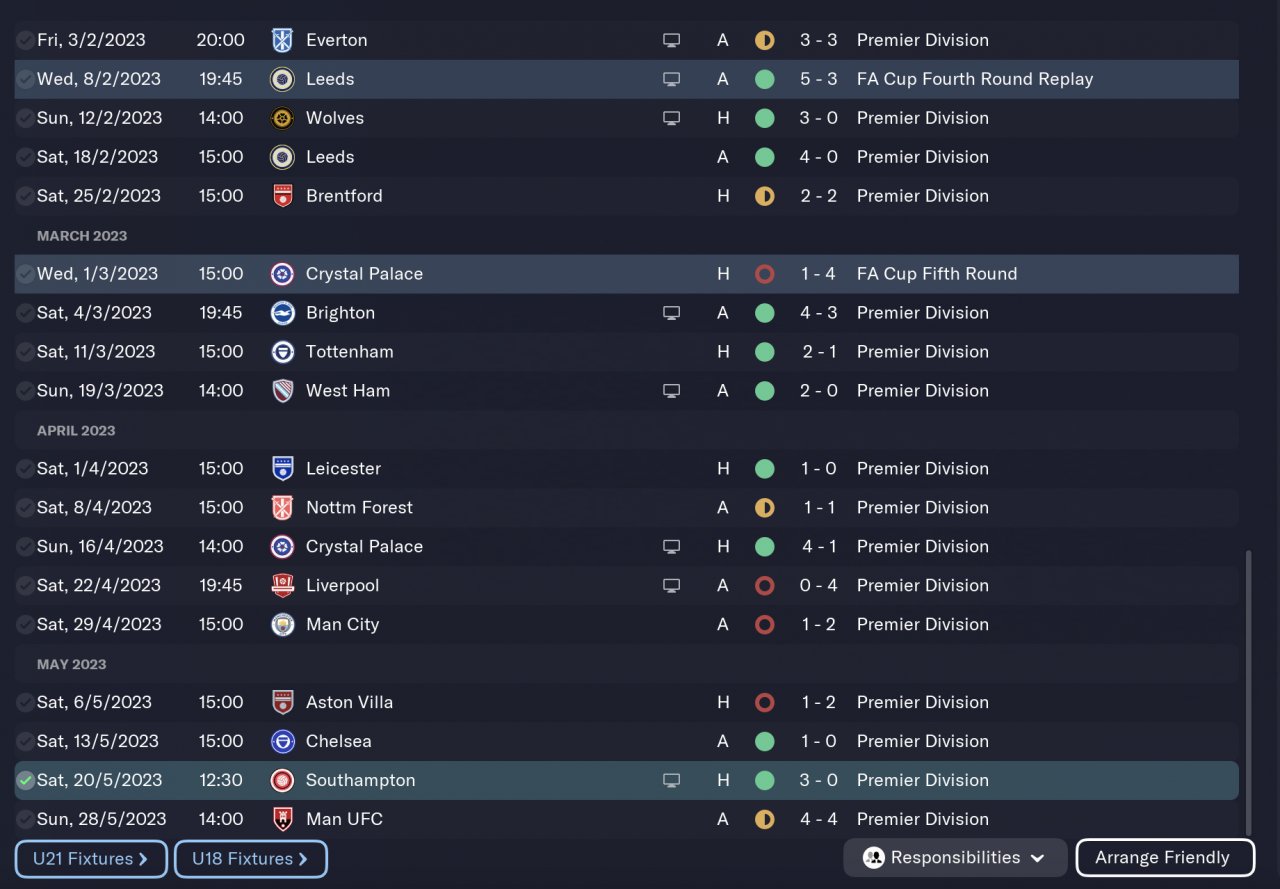Toggle the checkmark for Southampton fixture
Image resolution: width=1280 pixels, height=889 pixels.
click(25, 781)
